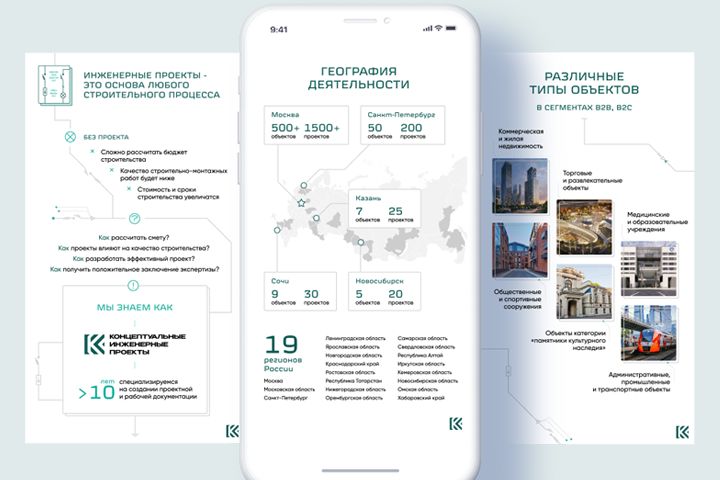The image size is (720, 480).
Task: Click the Wi-Fi icon in phone status bar
Action: pos(439,28)
